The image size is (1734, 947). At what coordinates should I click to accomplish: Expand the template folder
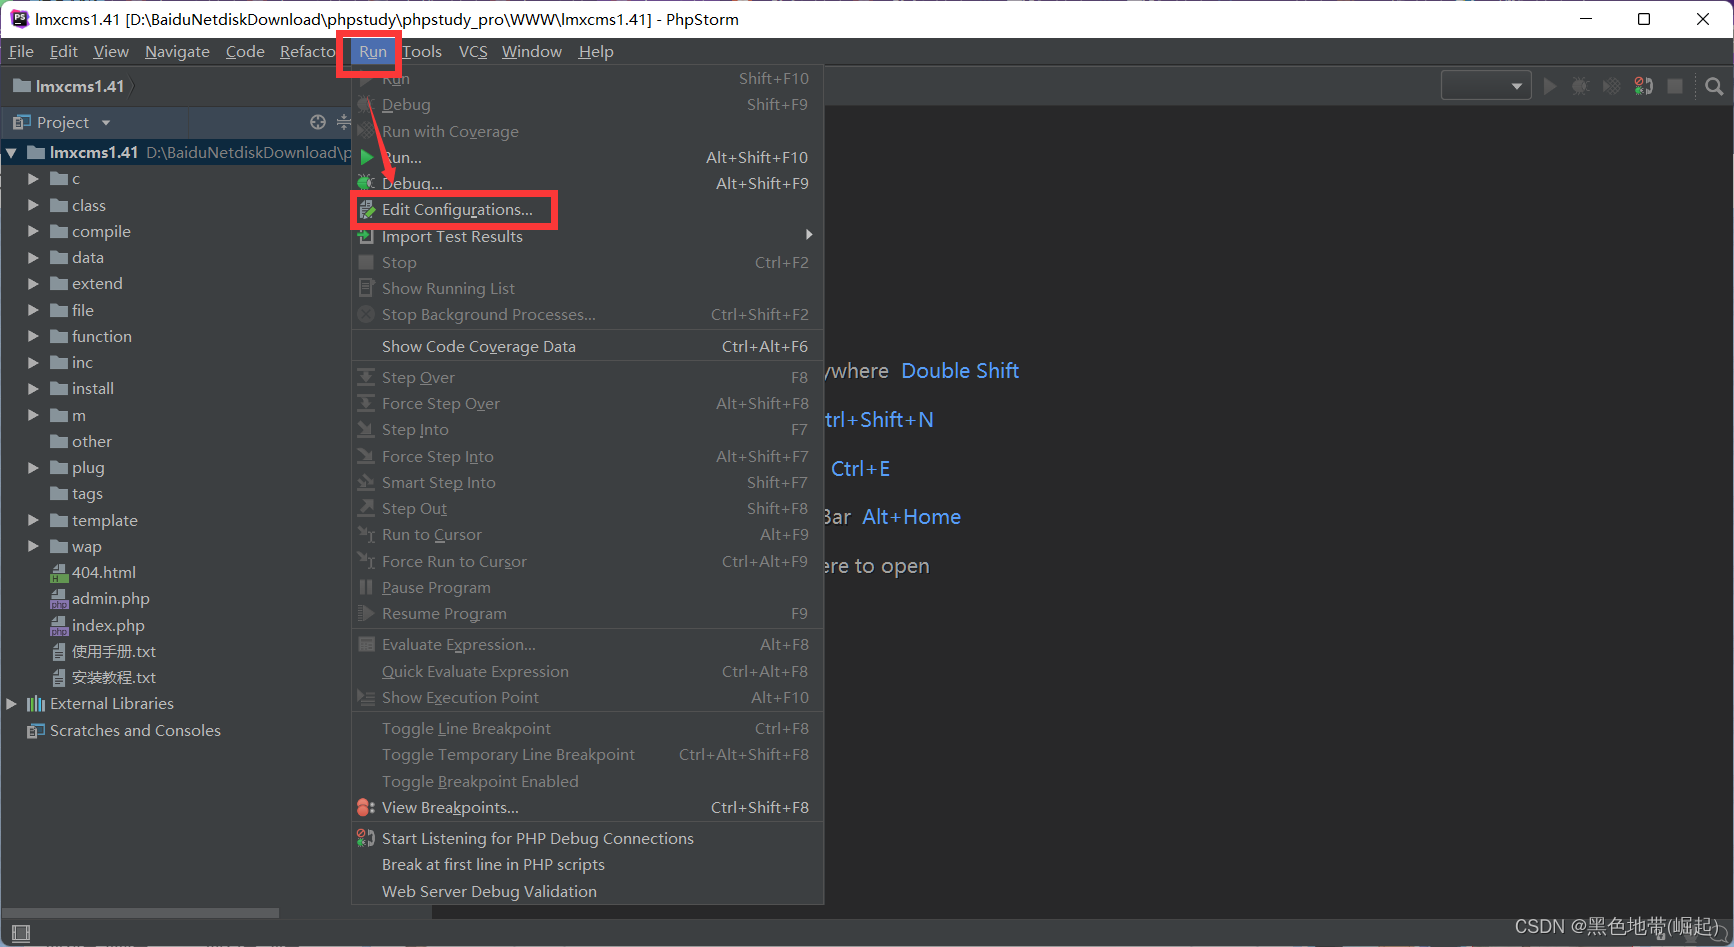[x=33, y=520]
